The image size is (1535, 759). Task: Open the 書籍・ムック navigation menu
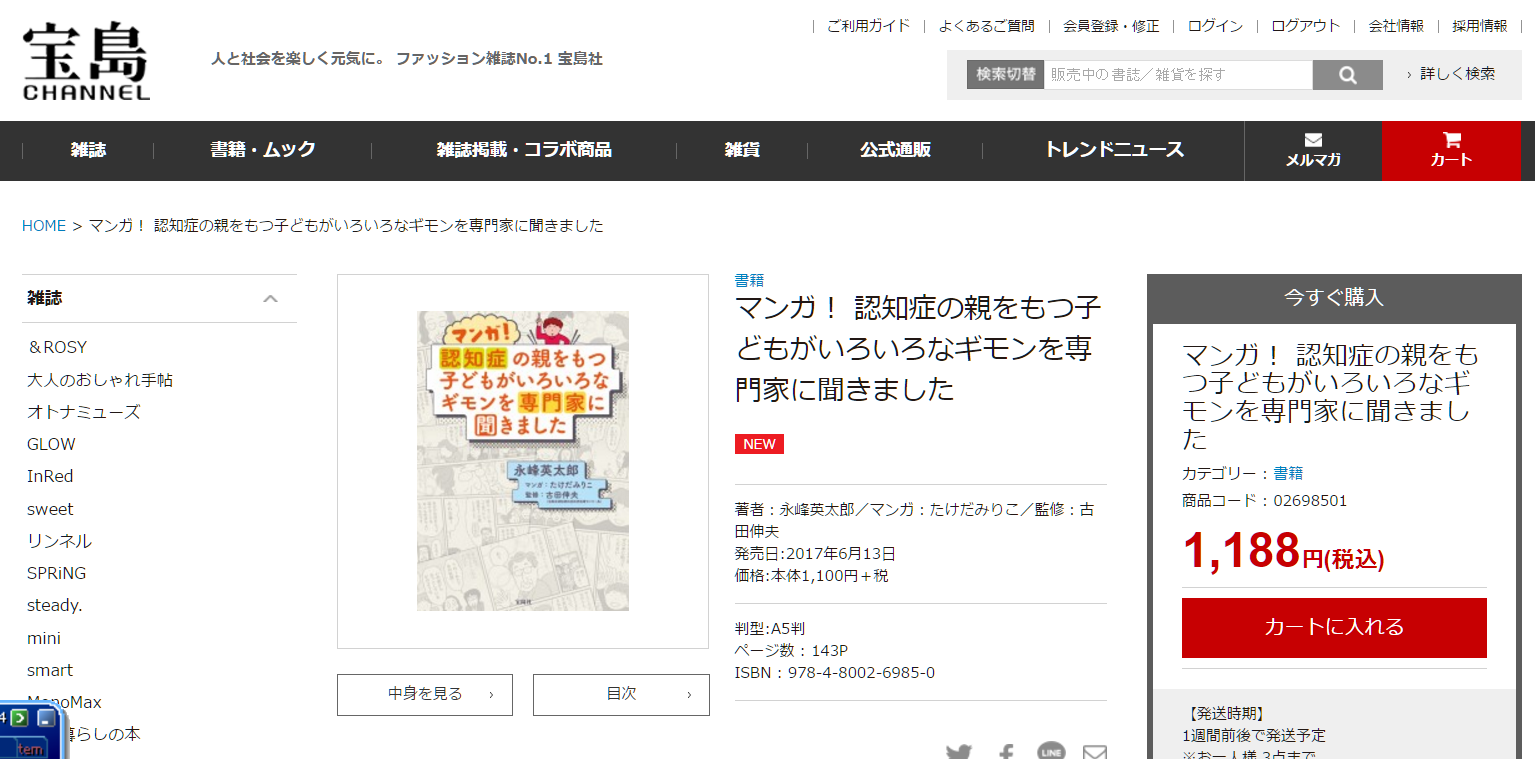pos(263,150)
